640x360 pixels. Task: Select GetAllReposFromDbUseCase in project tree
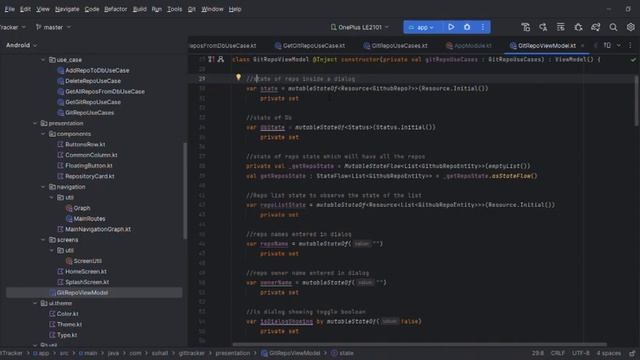(105, 91)
